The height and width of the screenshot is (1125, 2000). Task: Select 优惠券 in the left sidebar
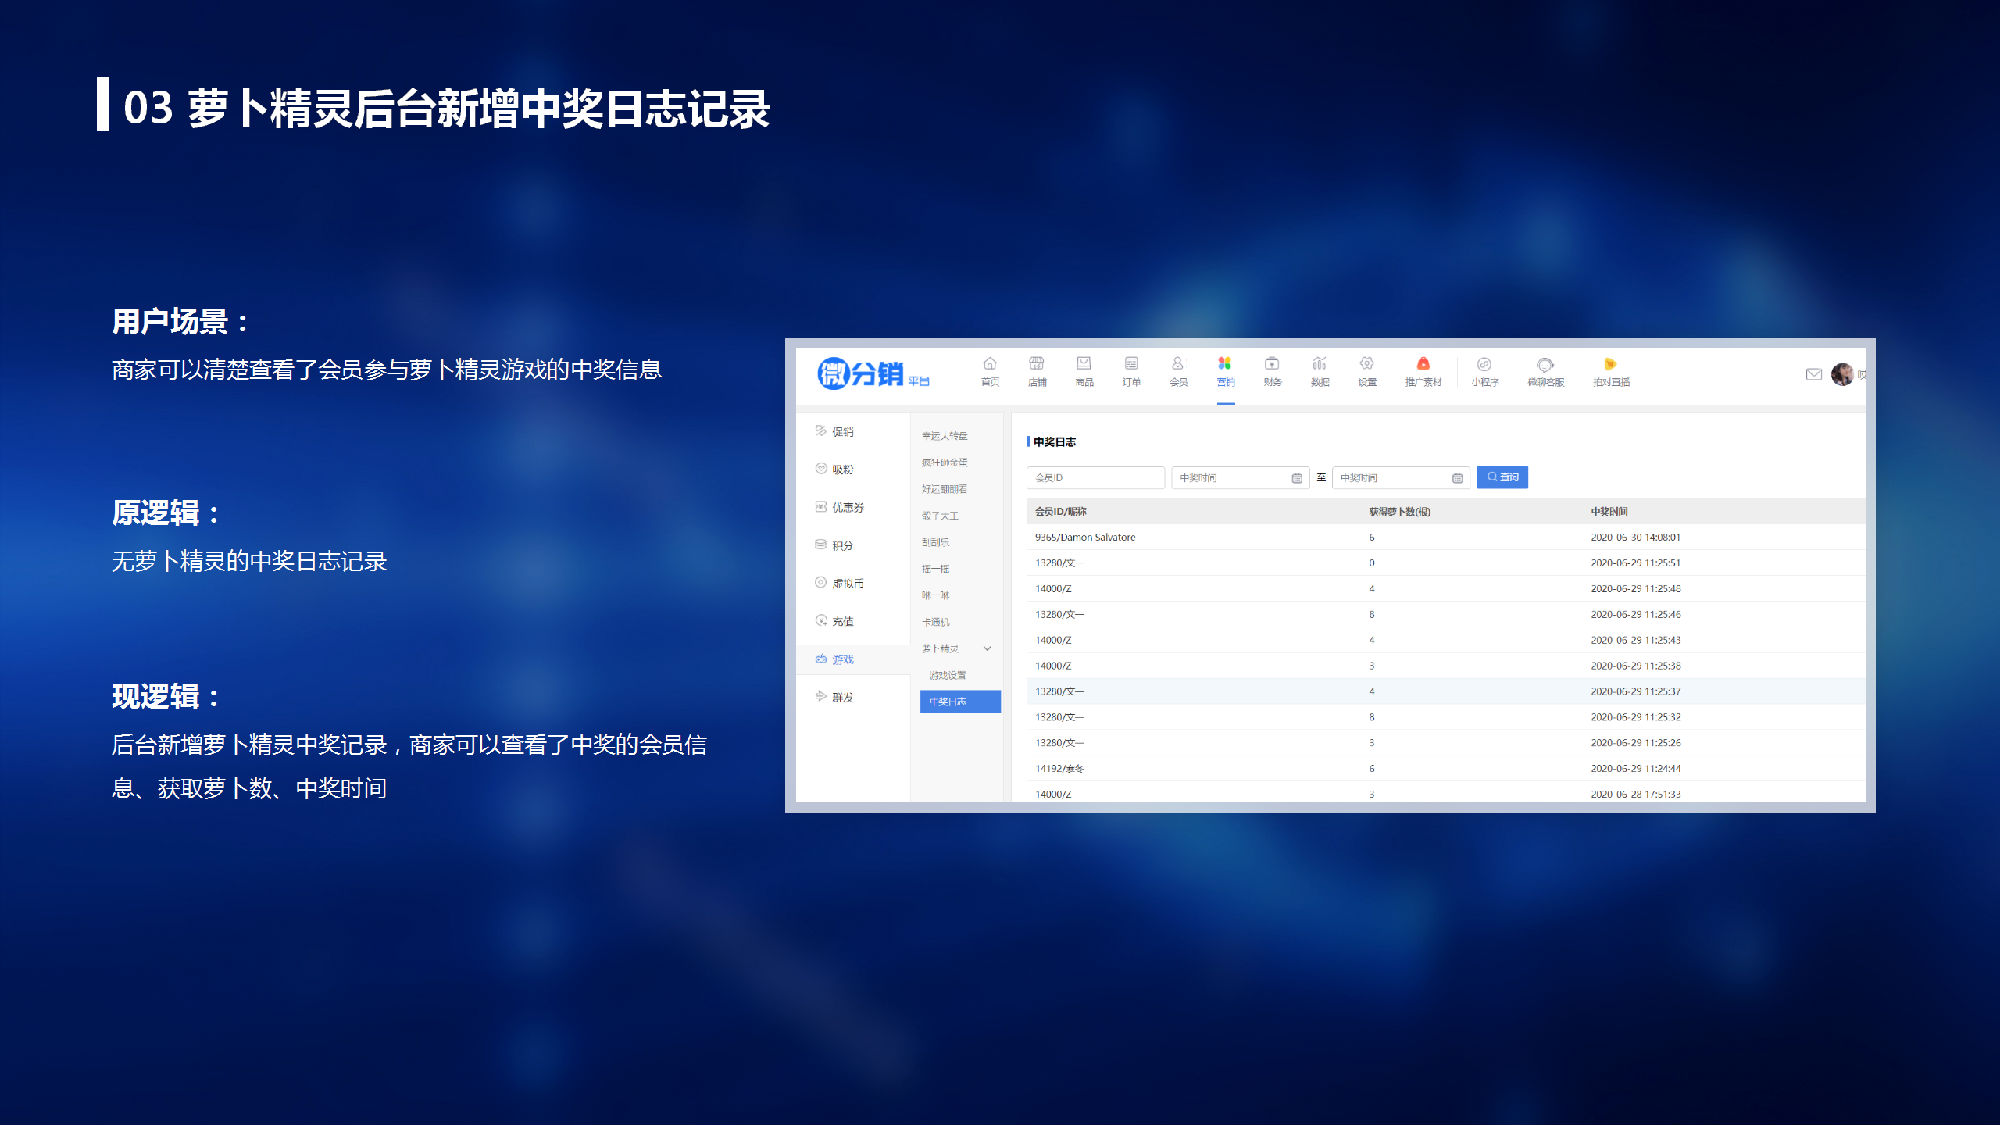tap(847, 507)
